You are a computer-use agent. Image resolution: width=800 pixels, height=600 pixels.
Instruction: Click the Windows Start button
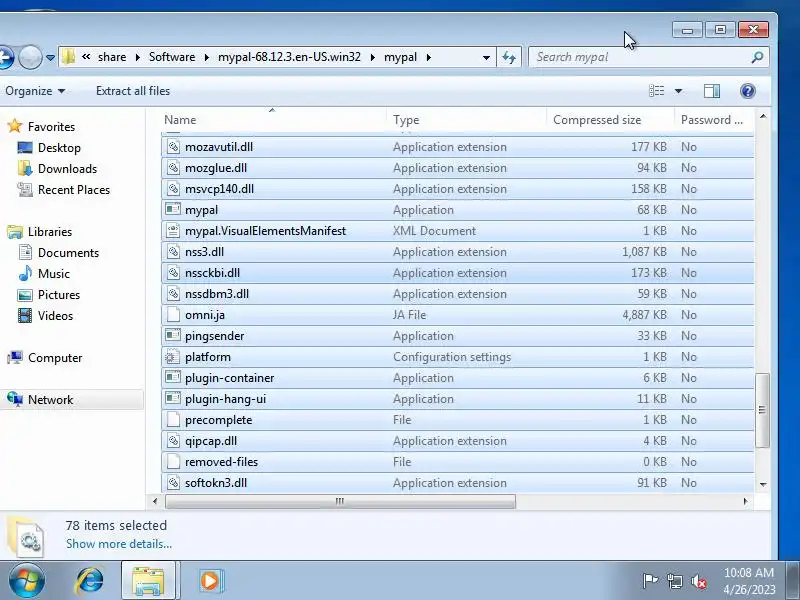[27, 581]
